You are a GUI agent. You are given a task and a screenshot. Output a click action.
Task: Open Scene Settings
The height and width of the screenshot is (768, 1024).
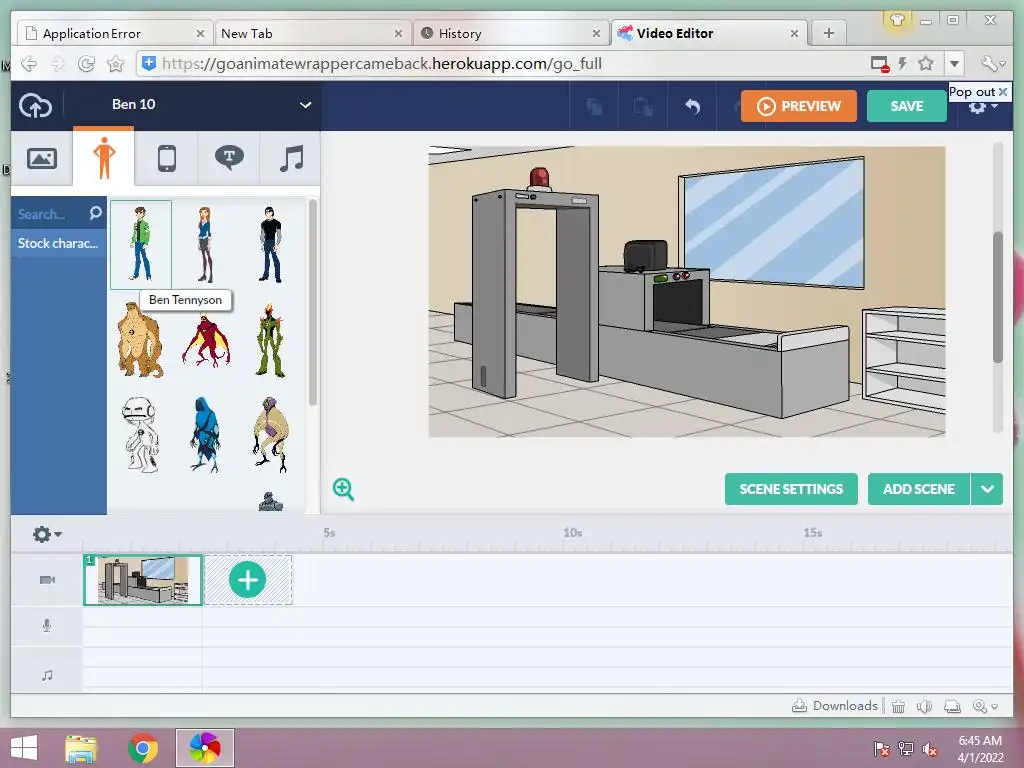pyautogui.click(x=791, y=489)
